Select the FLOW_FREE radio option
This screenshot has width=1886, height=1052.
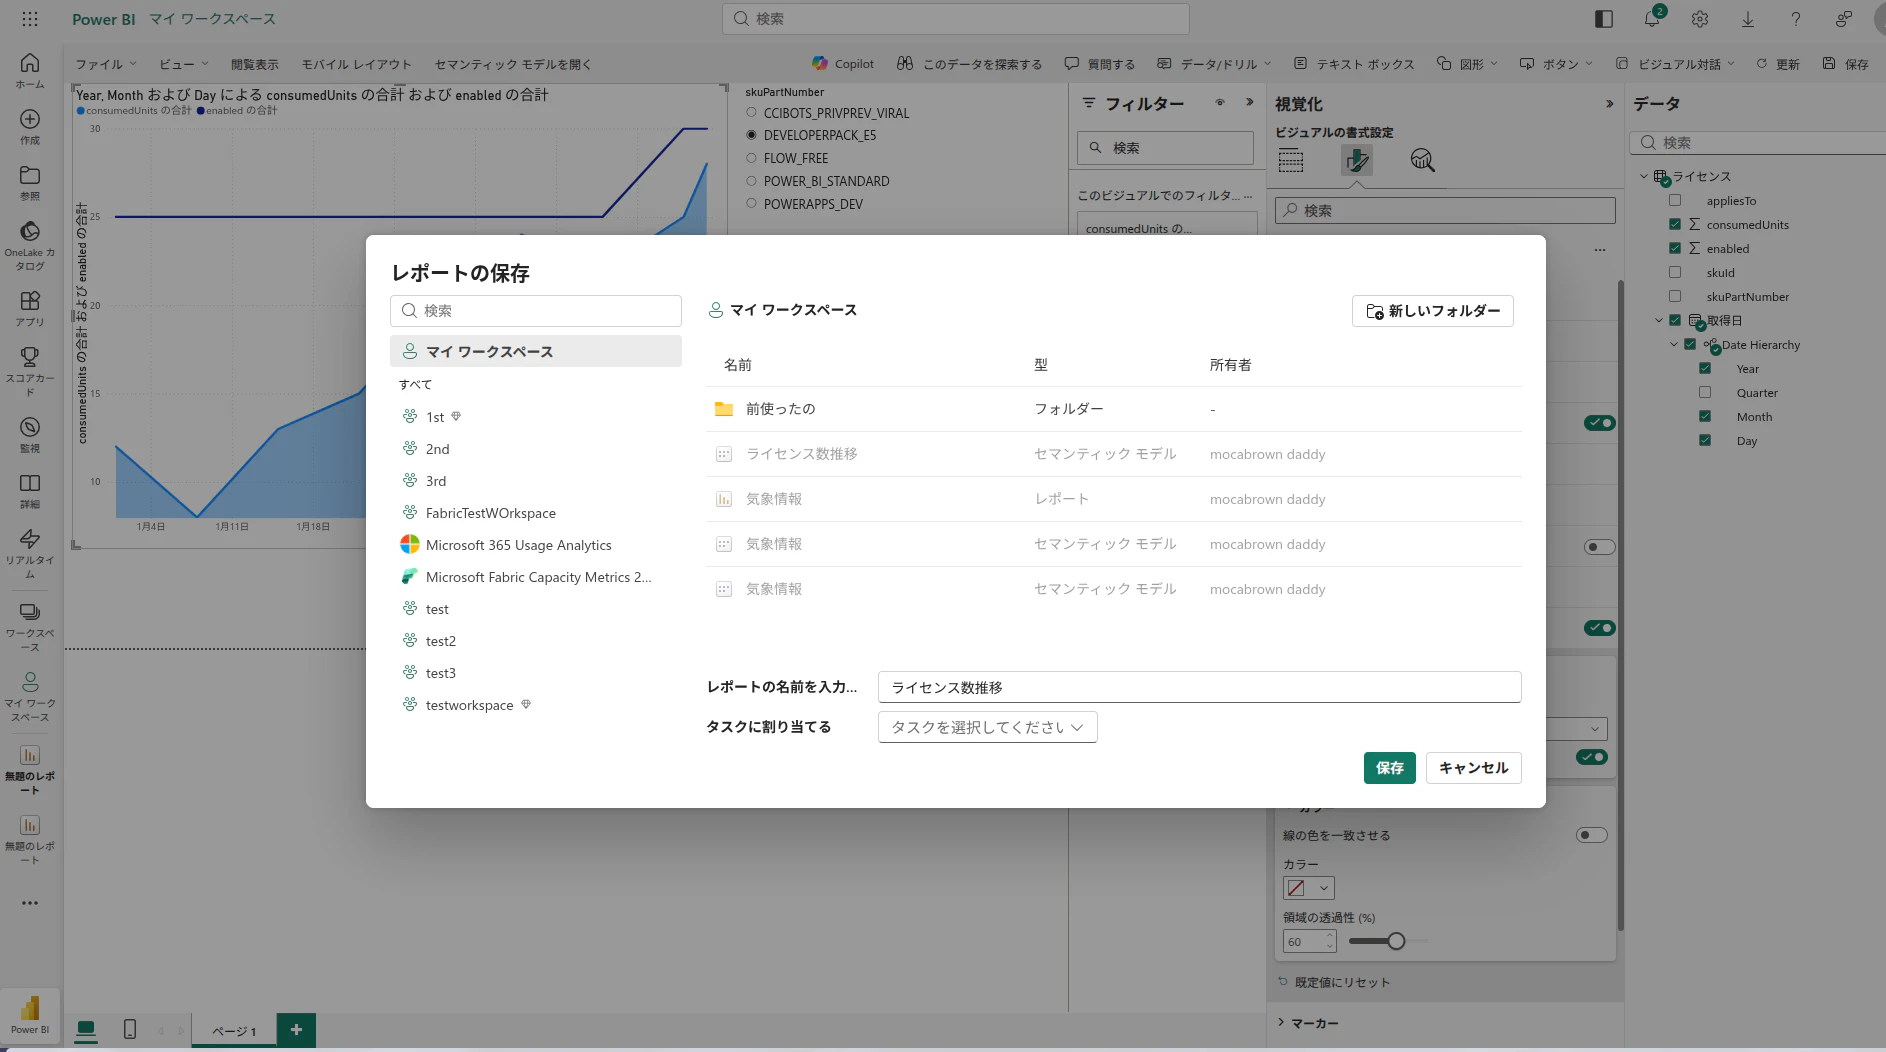(x=752, y=158)
